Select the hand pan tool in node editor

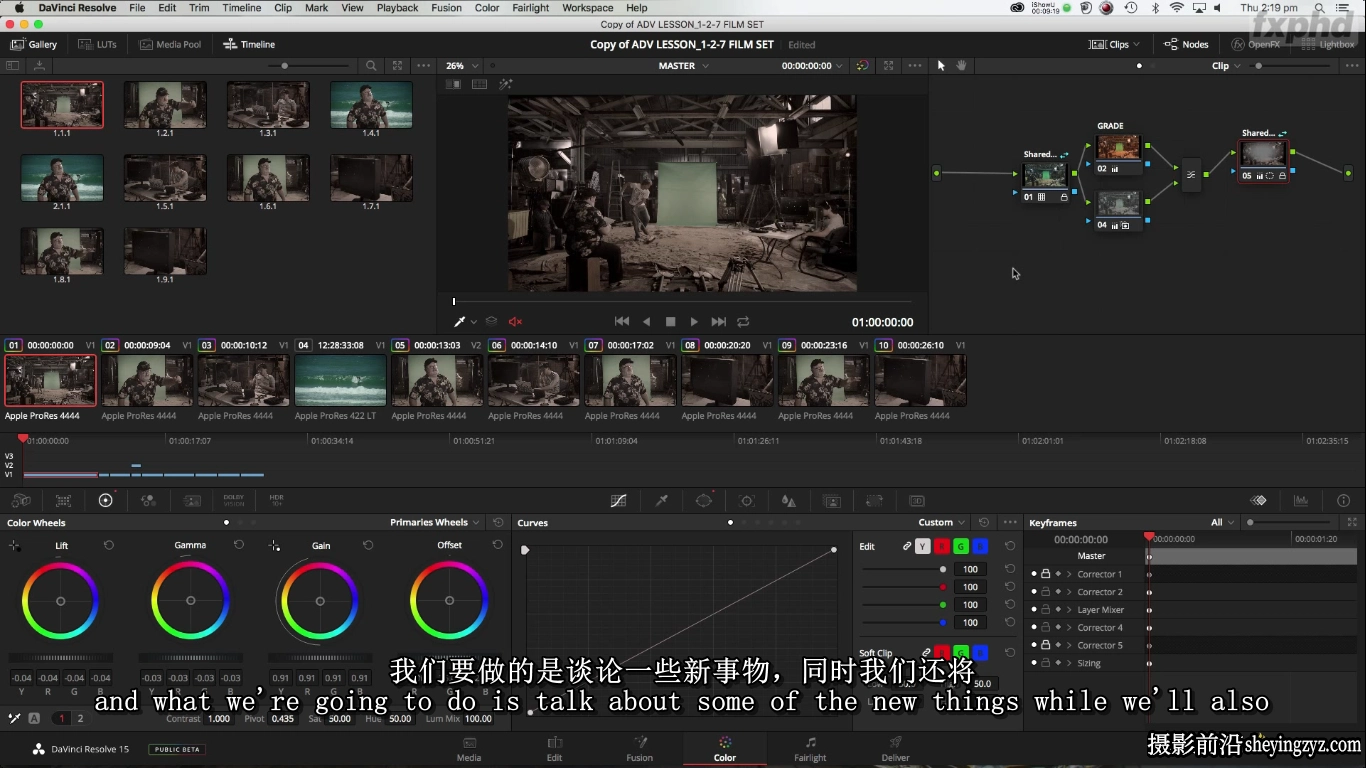962,66
